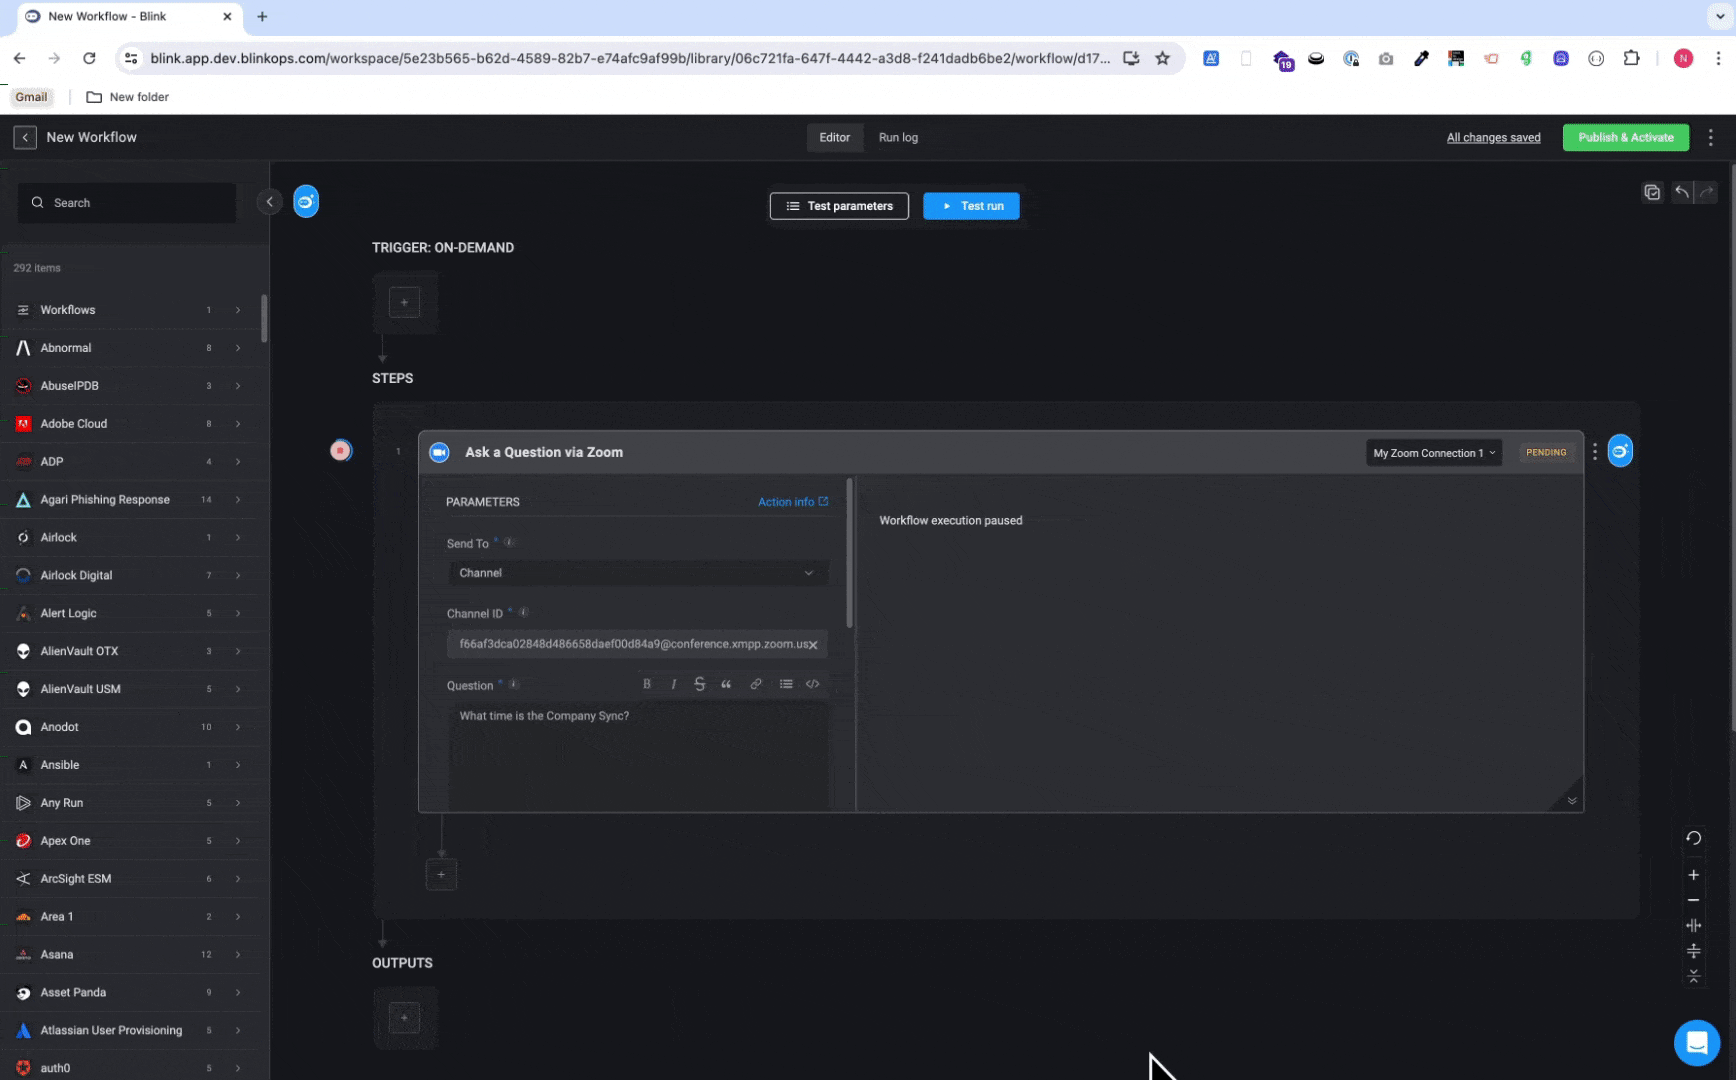Click the copy workflow icon top right

[1652, 192]
